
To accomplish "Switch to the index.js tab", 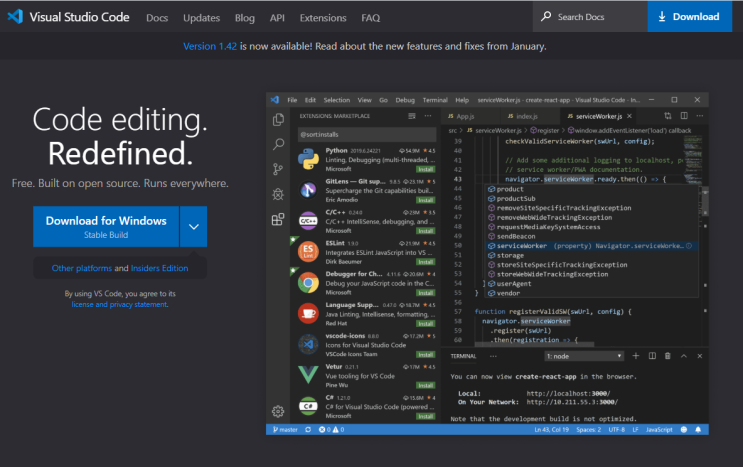I will [527, 116].
